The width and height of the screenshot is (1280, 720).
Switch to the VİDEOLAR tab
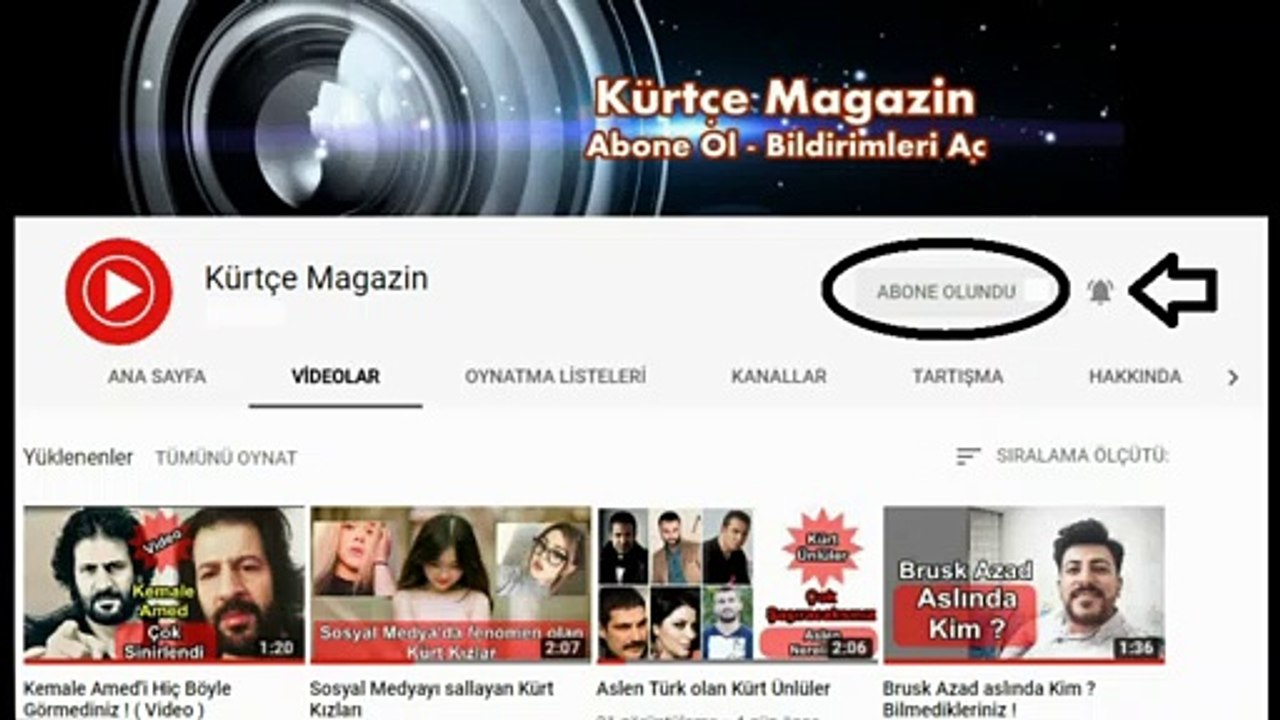[x=336, y=377]
